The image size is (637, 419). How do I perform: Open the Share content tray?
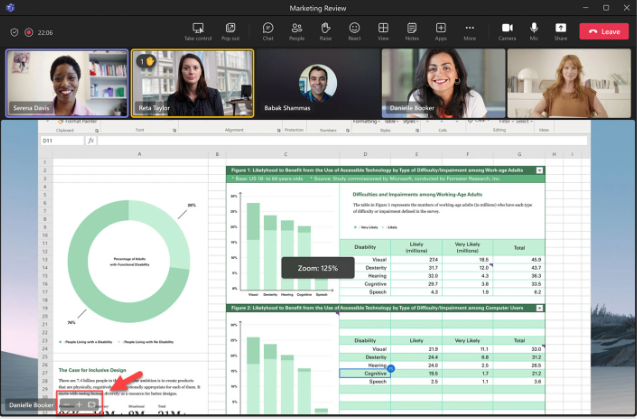[560, 30]
